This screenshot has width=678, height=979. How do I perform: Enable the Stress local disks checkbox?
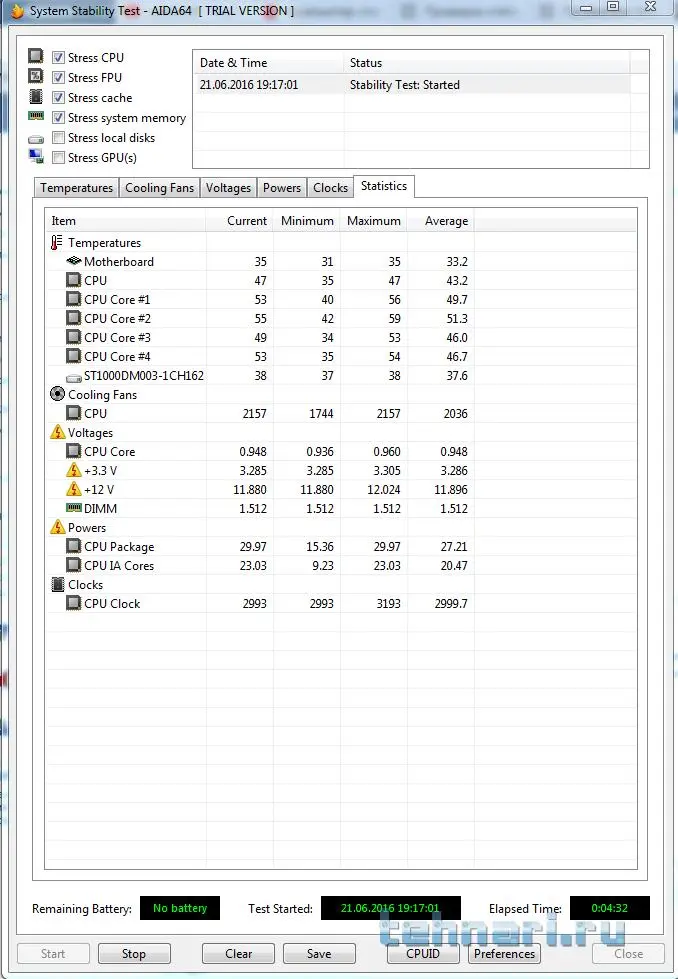[58, 137]
